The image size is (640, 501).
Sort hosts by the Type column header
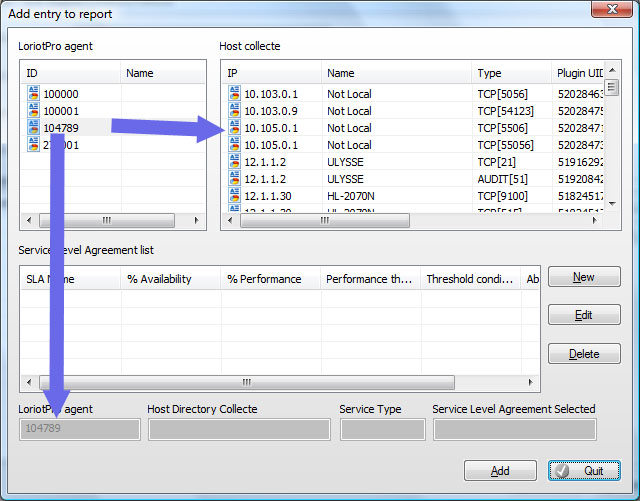point(510,73)
